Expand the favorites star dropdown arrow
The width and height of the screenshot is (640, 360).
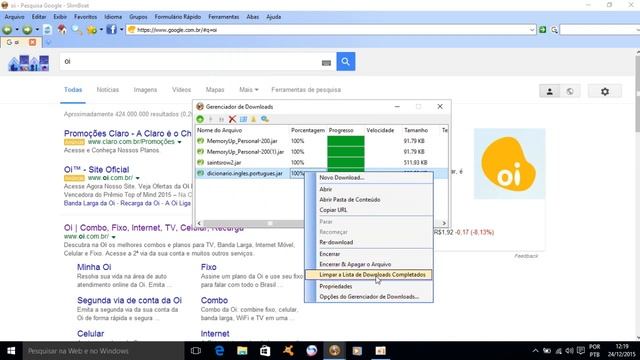(101, 29)
